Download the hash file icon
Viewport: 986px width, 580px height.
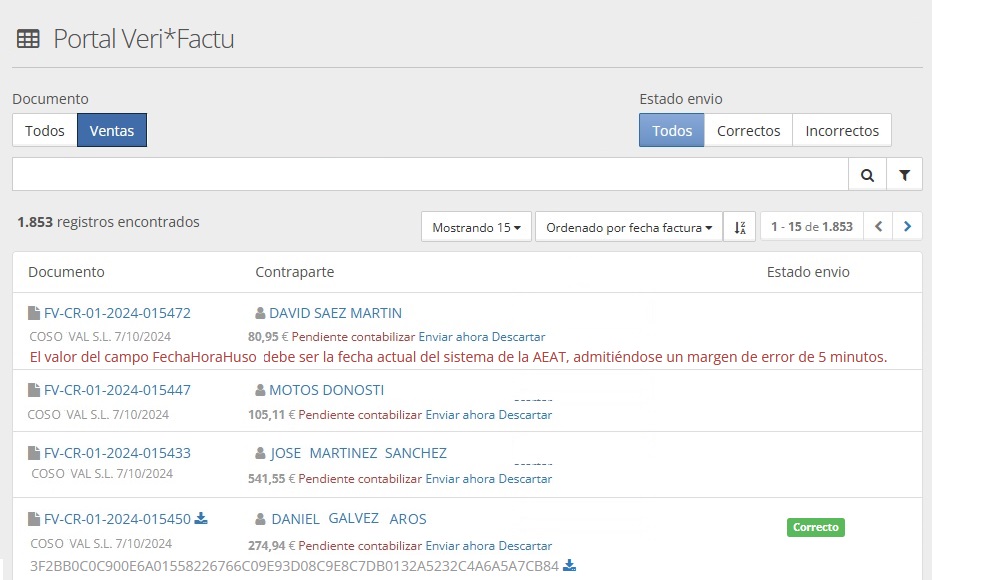point(570,566)
